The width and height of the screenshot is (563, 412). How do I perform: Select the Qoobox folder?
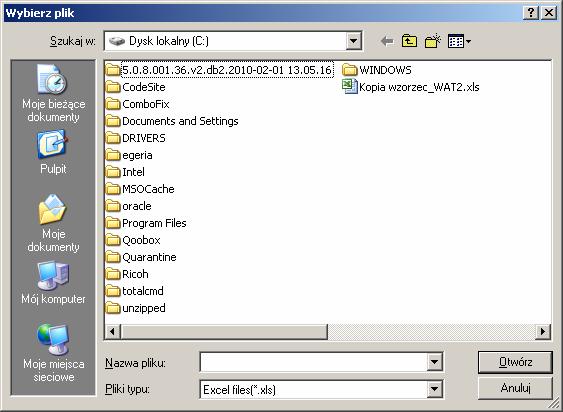pyautogui.click(x=134, y=240)
